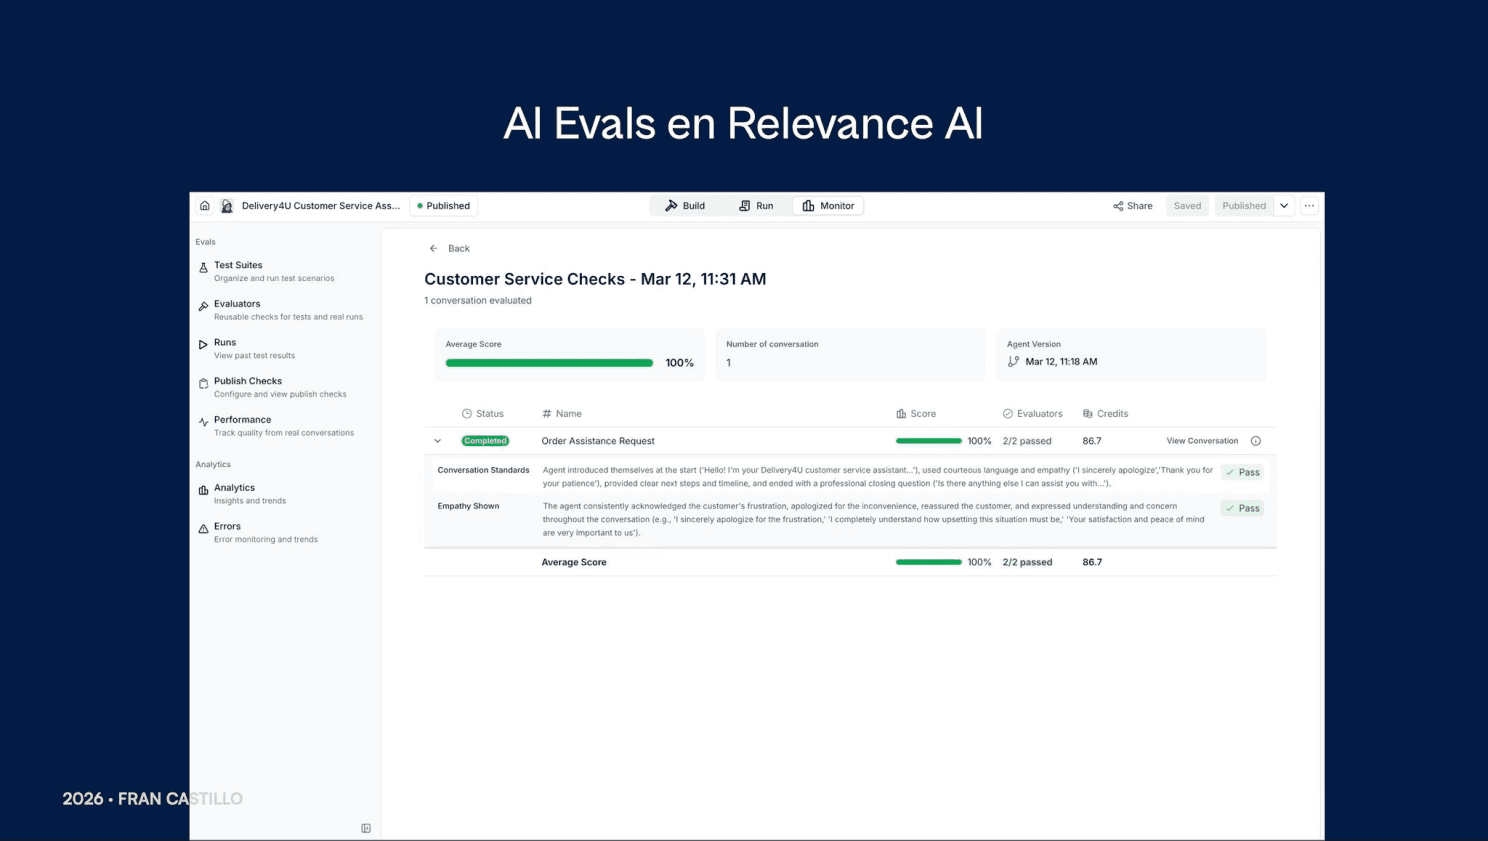Click the Back arrow link

449,248
